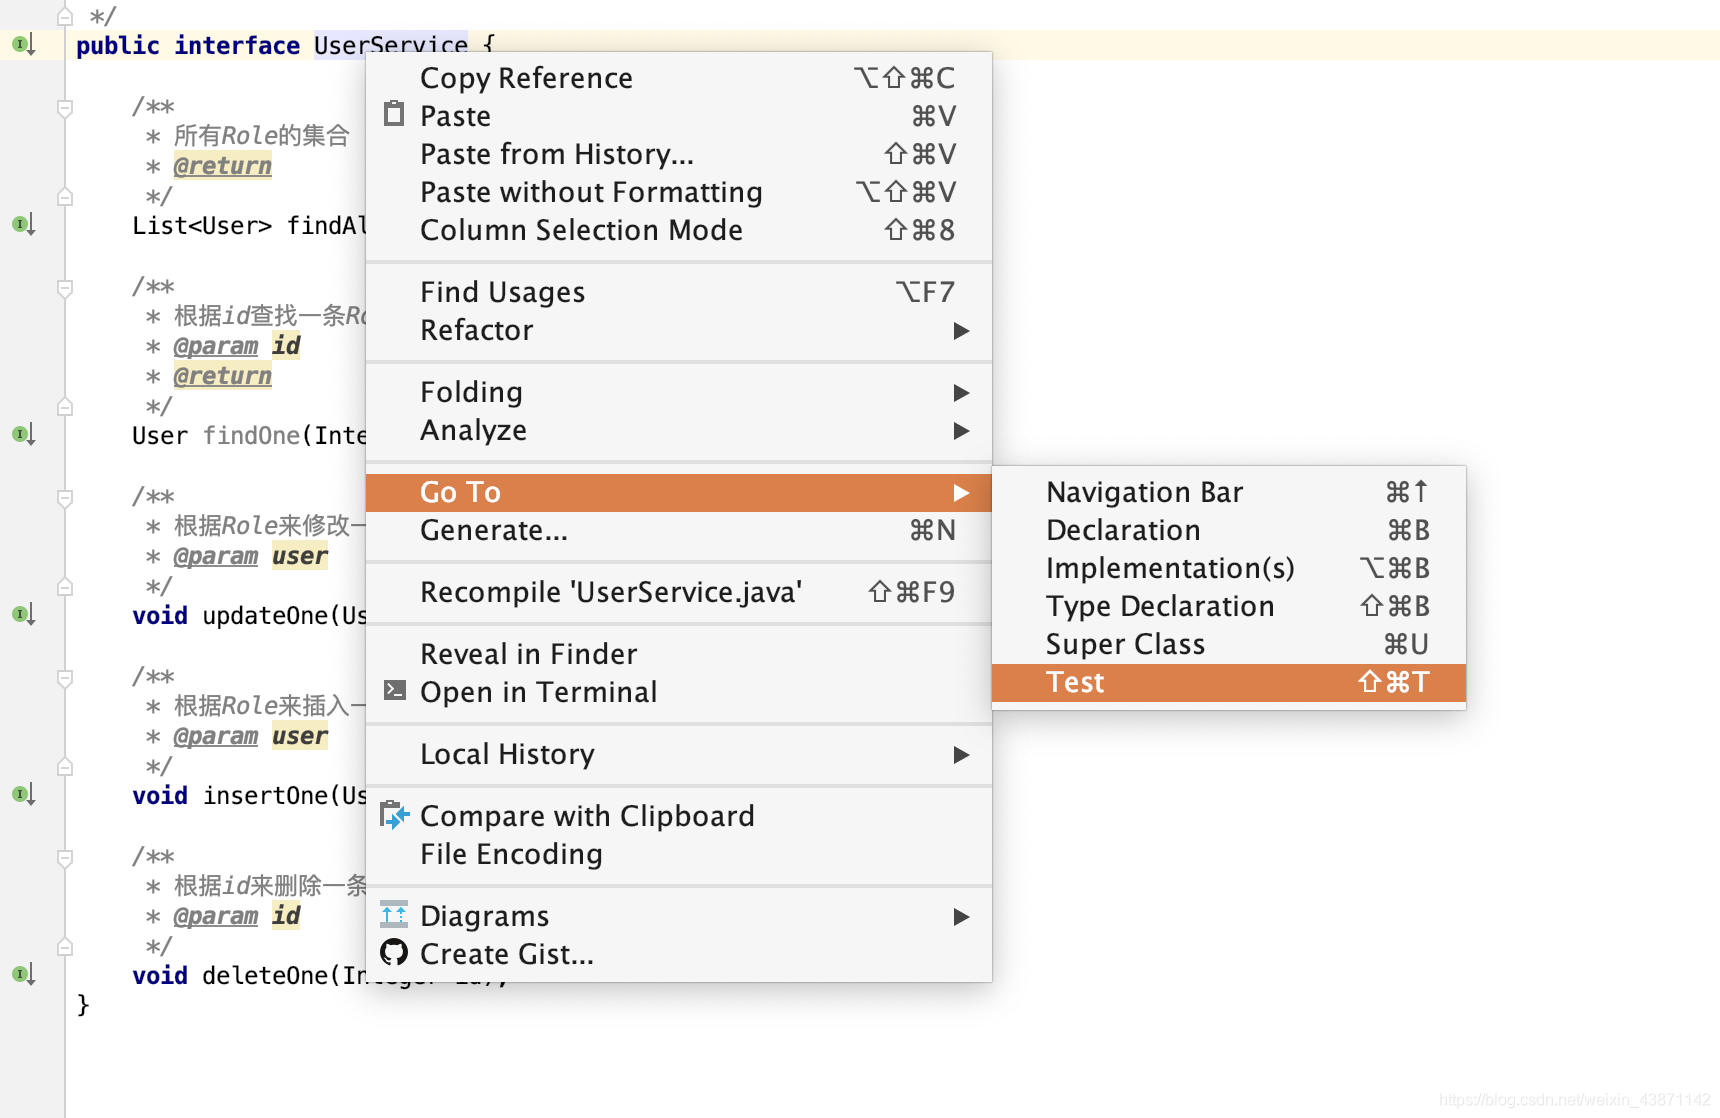Click the @param id tag above deleteOne
The image size is (1720, 1118).
click(x=237, y=916)
